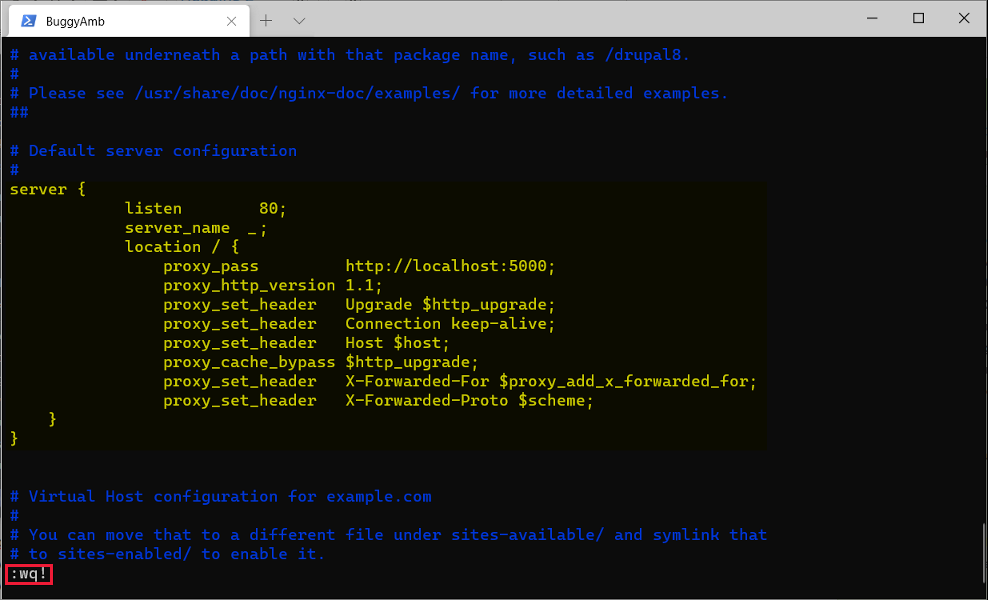
Task: Click the PowerShell icon on the BuggyAmb tab
Action: (x=28, y=20)
